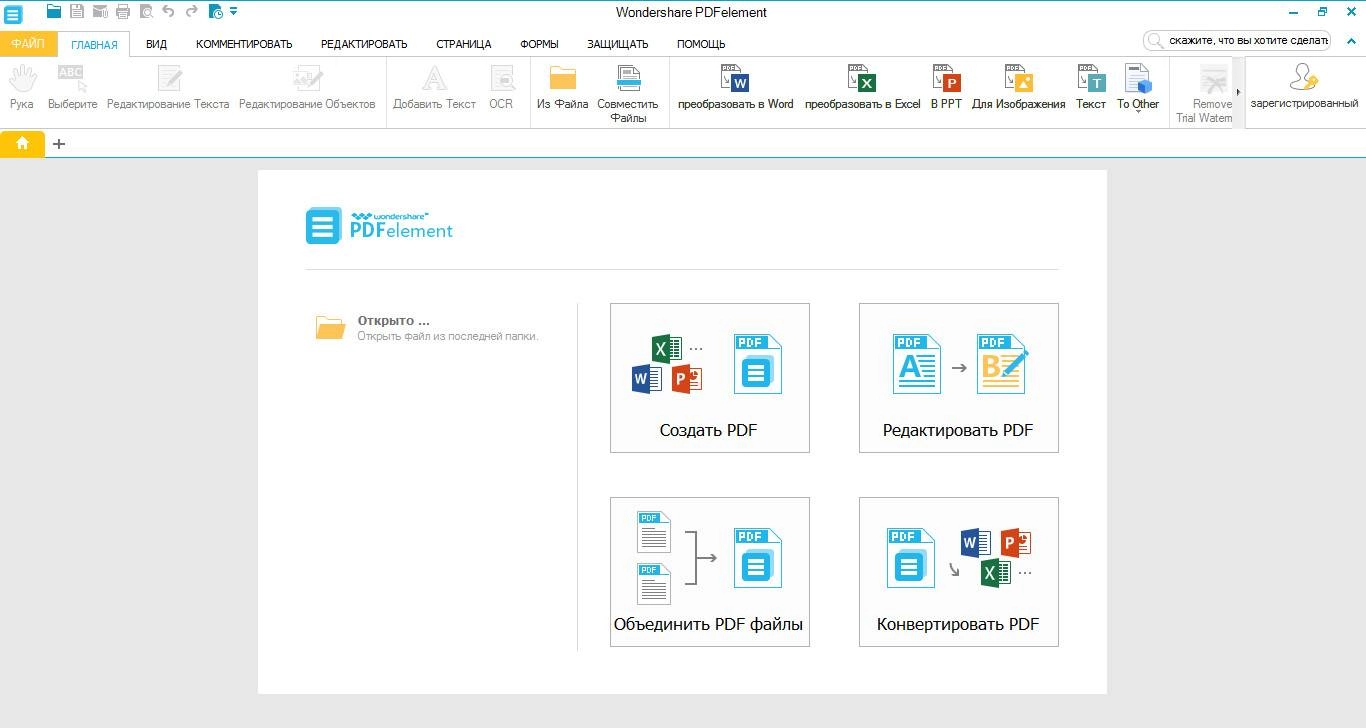Image resolution: width=1366 pixels, height=728 pixels.
Task: Open the To Other dropdown
Action: click(1138, 89)
